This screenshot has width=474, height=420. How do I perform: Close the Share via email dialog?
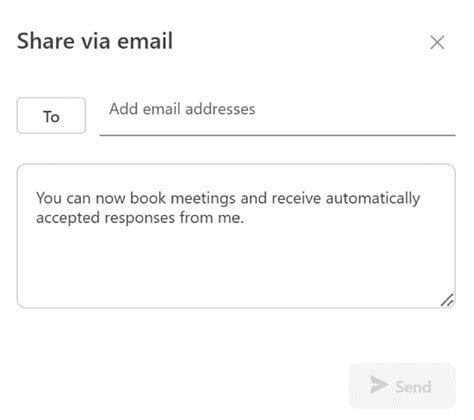[x=437, y=42]
